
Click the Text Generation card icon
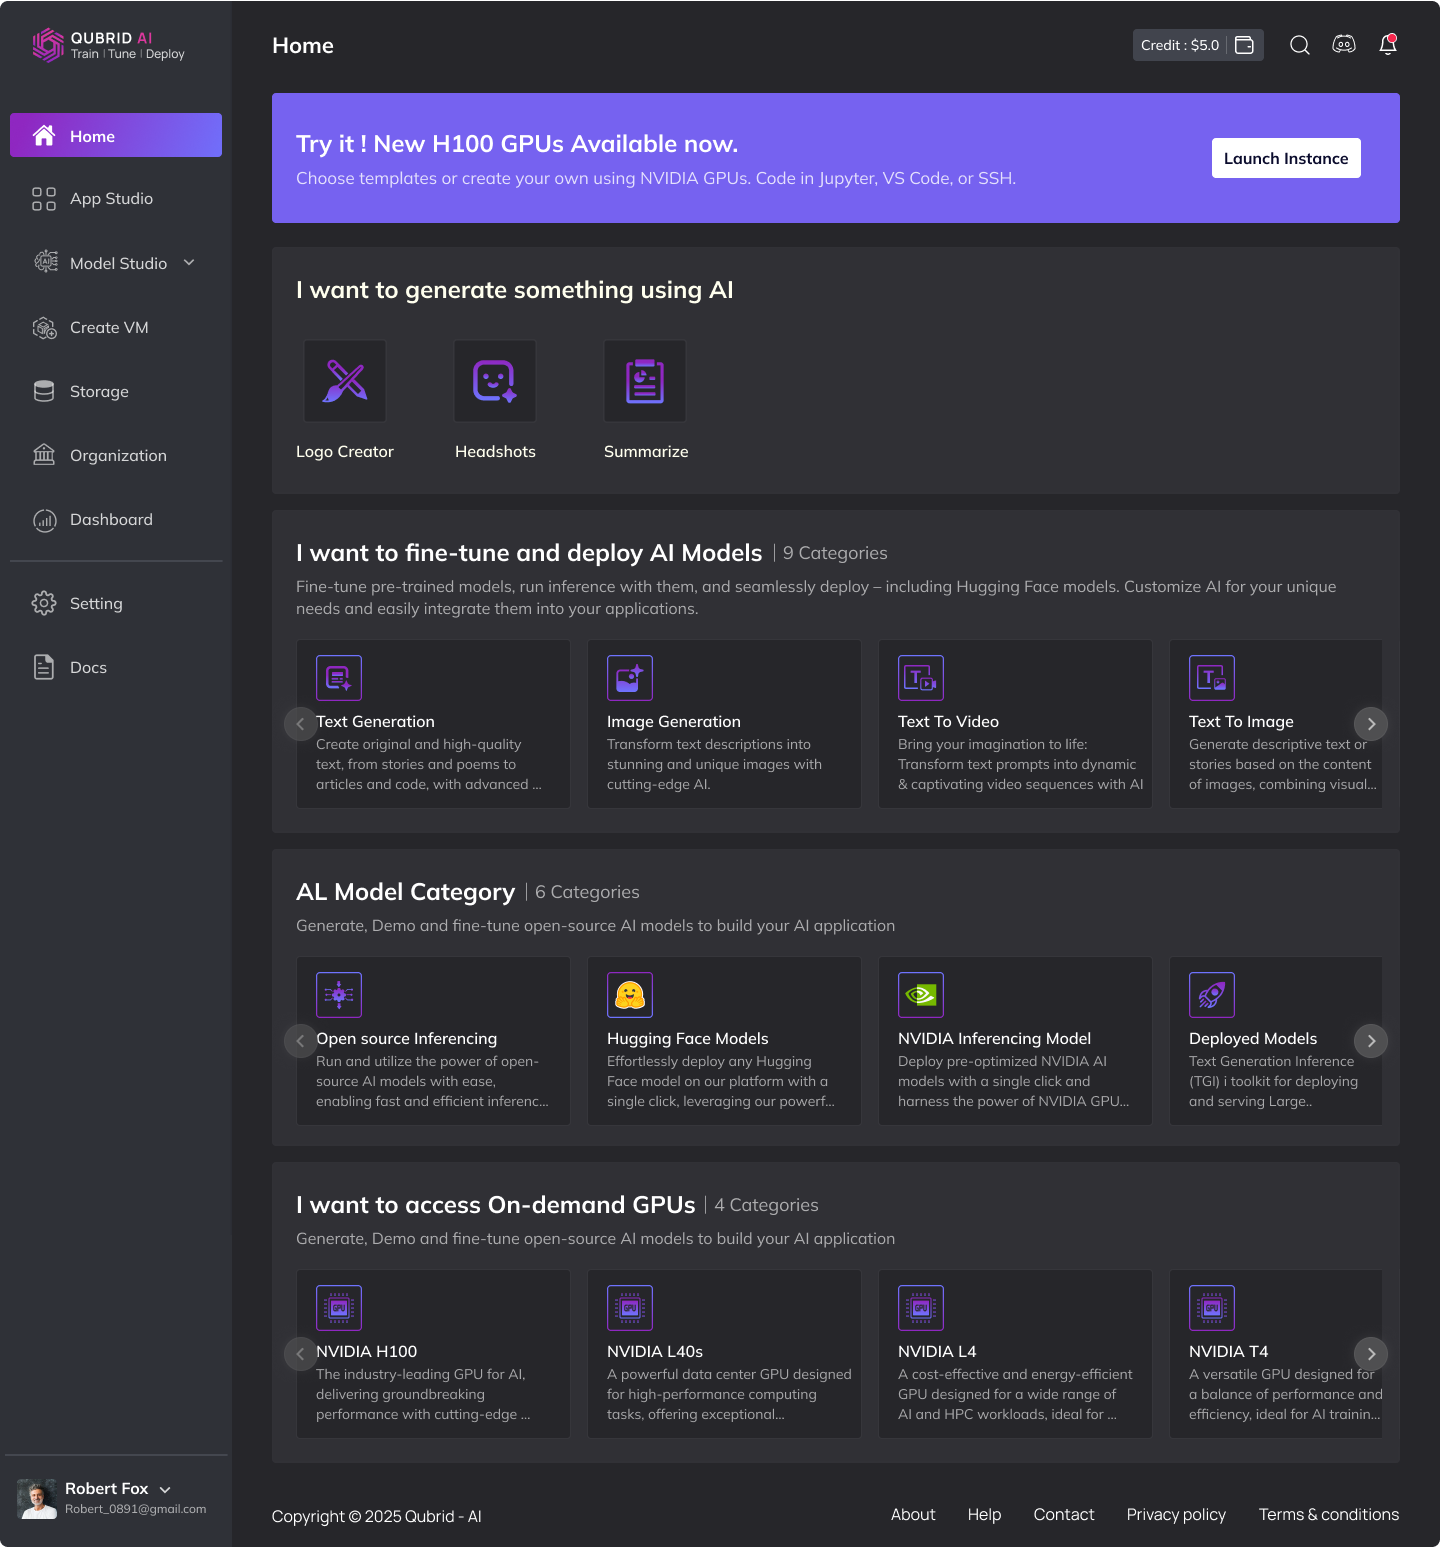(x=339, y=678)
